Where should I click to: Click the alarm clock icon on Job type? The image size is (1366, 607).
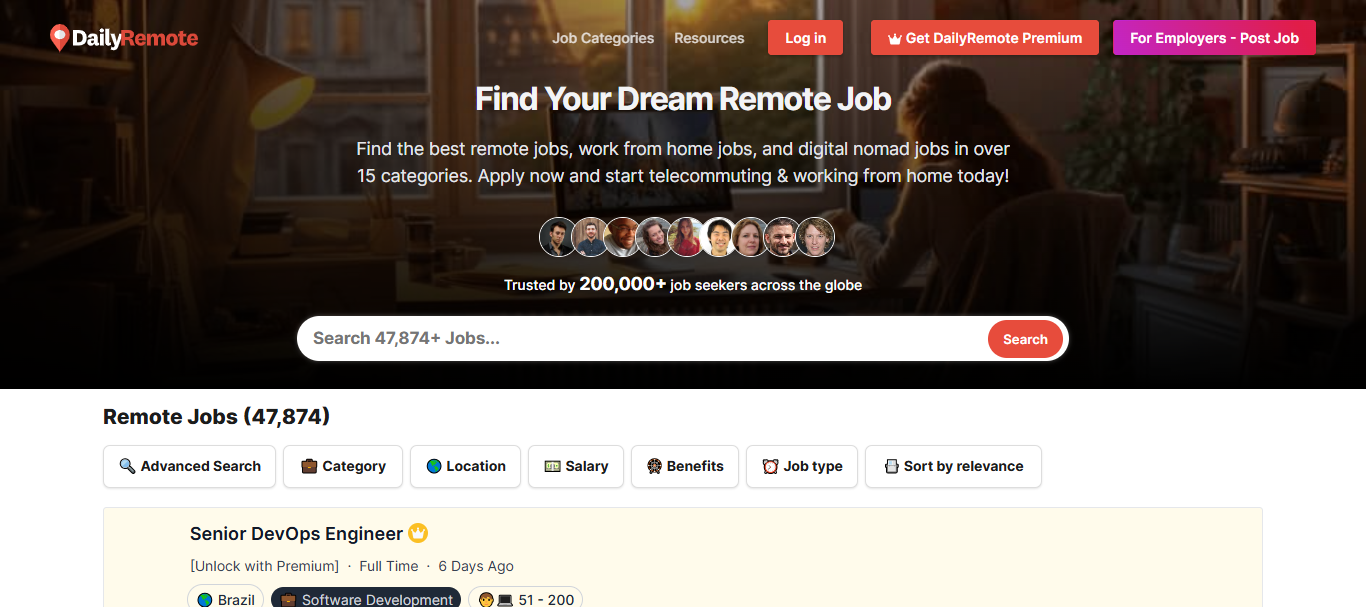point(770,466)
